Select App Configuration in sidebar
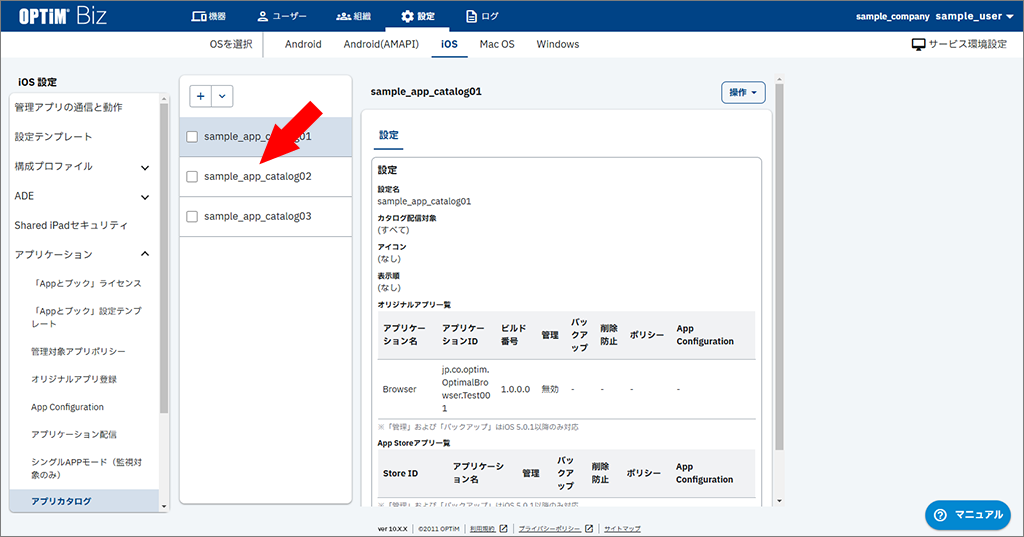The image size is (1024, 537). tap(67, 407)
